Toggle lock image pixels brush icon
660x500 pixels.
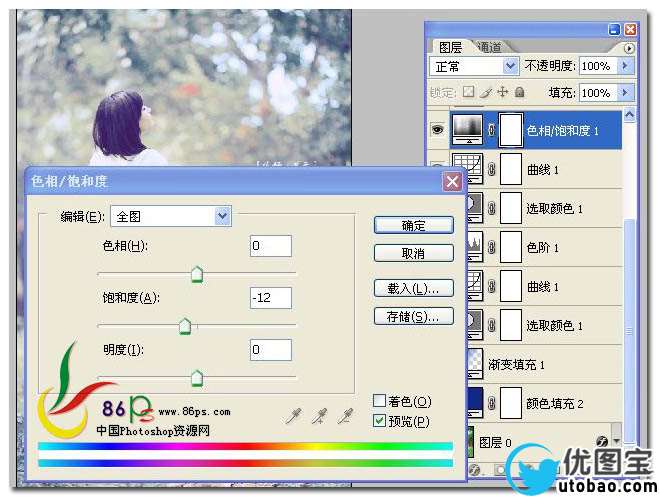(486, 92)
